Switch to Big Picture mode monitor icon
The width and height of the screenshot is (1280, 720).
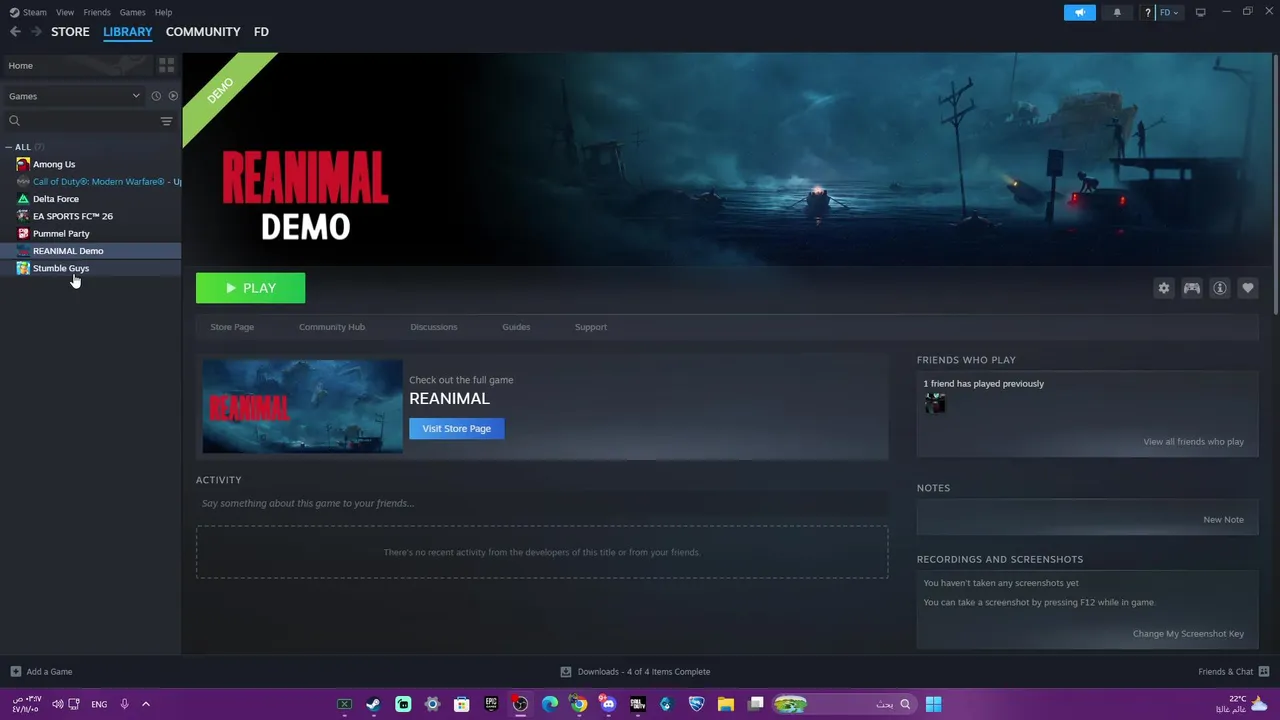tap(1201, 12)
